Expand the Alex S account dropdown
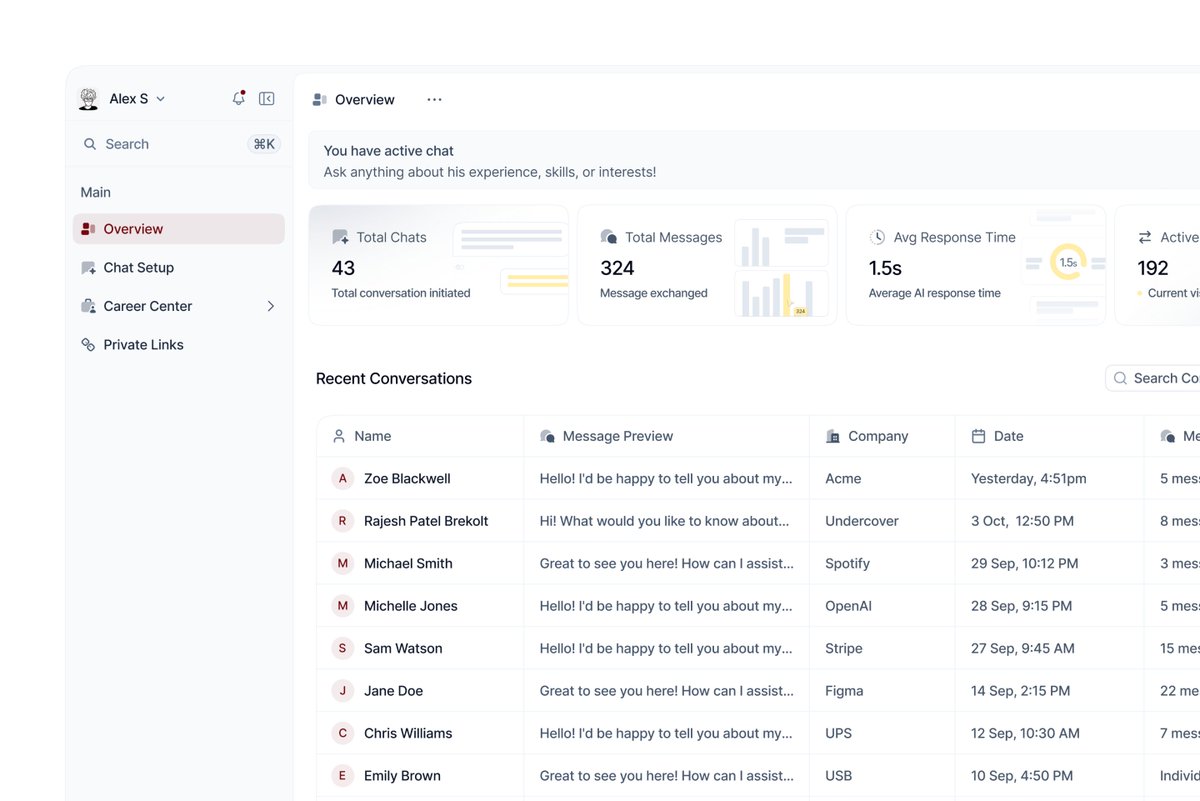Viewport: 1200px width, 801px height. click(161, 99)
